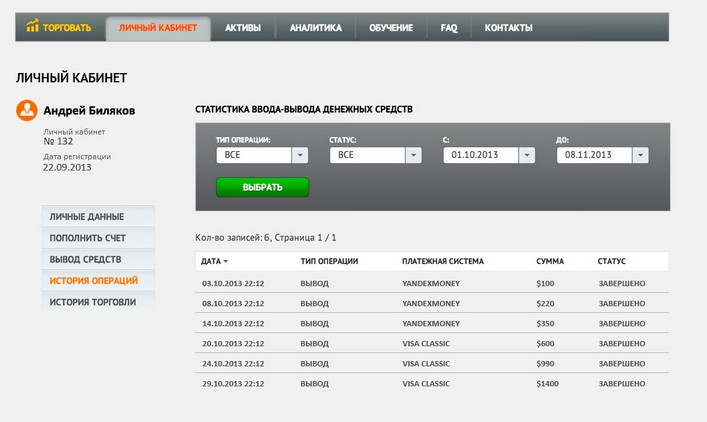Expand the ТИП ОПЕРАЦИИ dropdown arrow
This screenshot has height=422, width=707.
[300, 155]
